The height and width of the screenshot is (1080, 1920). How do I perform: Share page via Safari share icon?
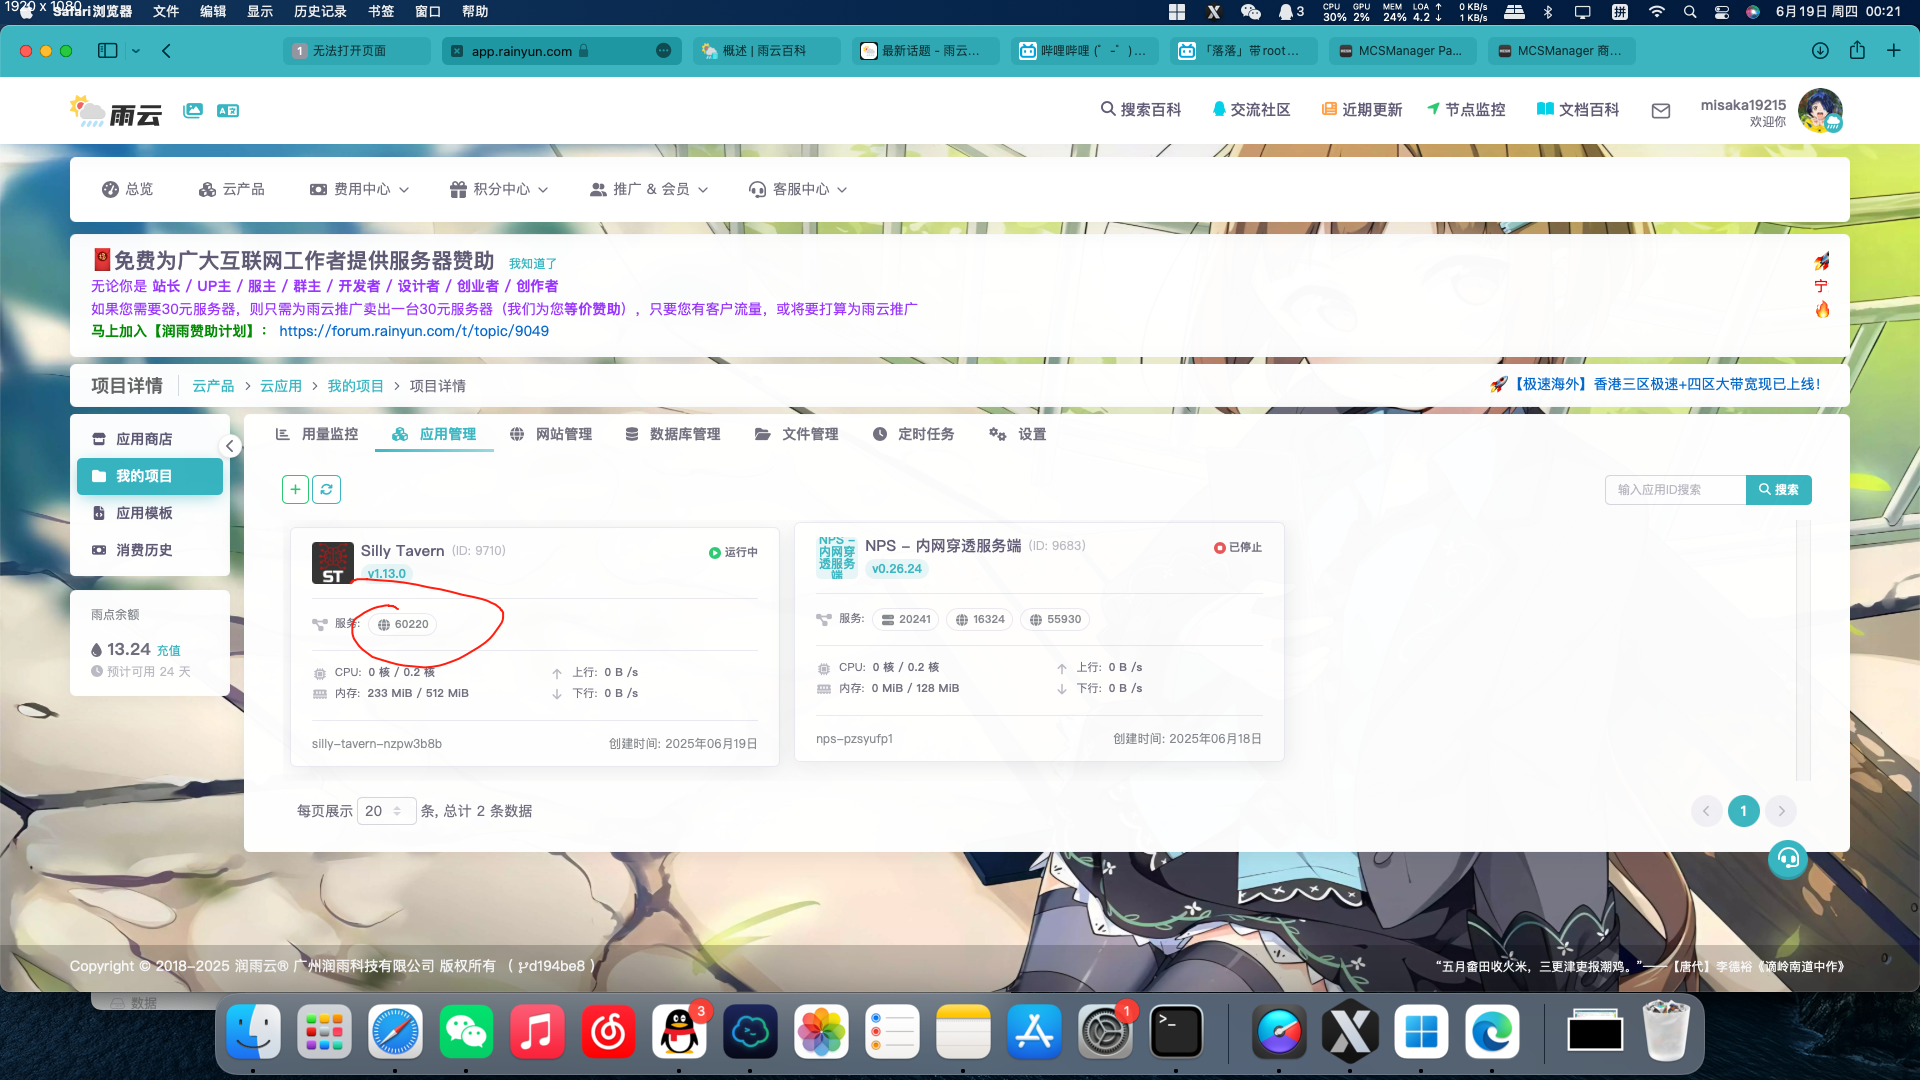pyautogui.click(x=1857, y=50)
